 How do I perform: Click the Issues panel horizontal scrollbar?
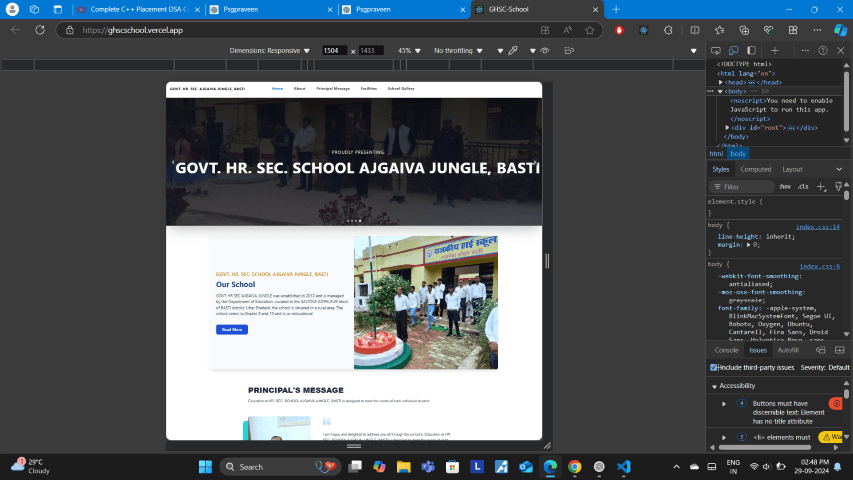point(764,448)
